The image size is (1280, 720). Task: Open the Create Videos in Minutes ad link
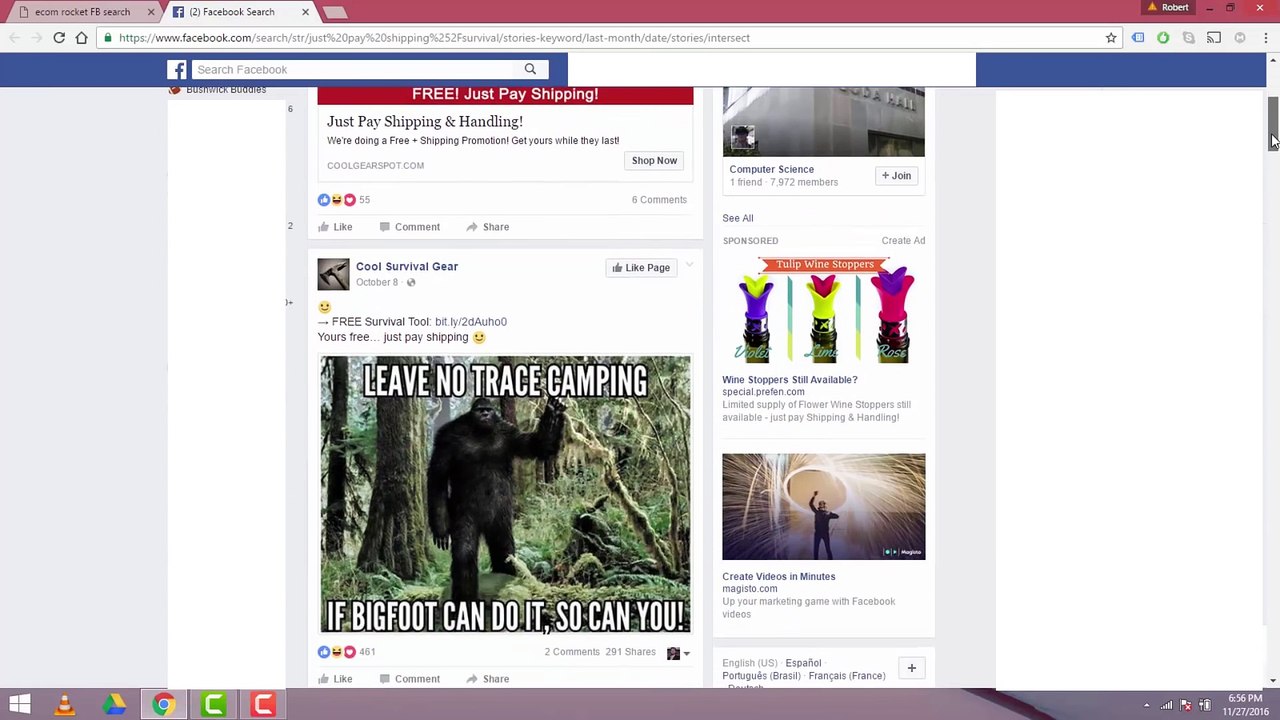779,577
